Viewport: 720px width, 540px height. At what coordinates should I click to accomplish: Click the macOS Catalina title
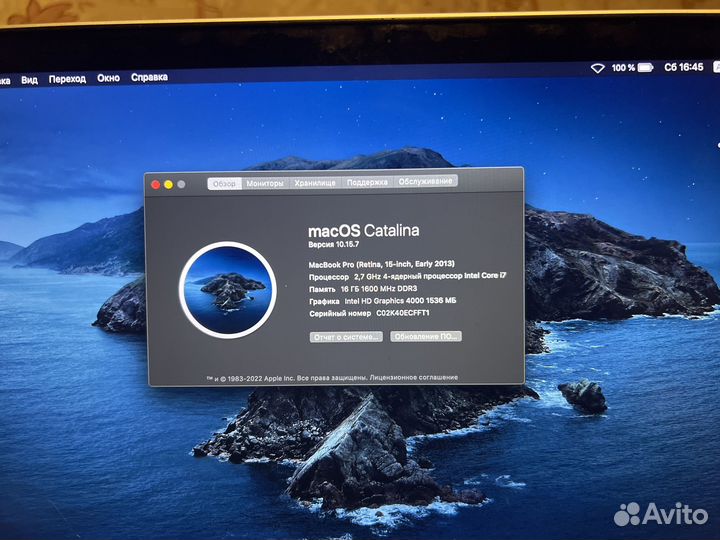[x=364, y=231]
